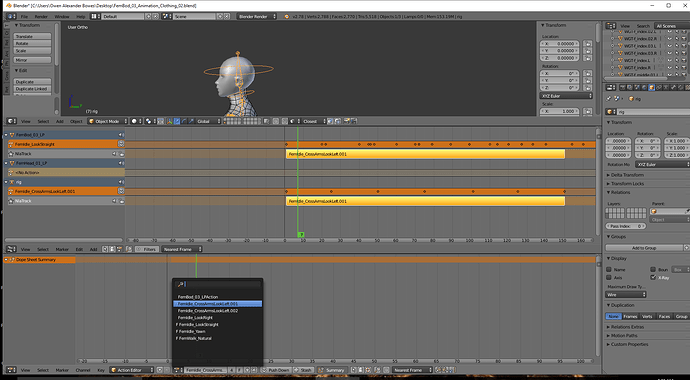Viewport: 690px width, 380px height.
Task: Toggle selectability of WGT-f_index.R in outliner
Action: click(x=677, y=68)
